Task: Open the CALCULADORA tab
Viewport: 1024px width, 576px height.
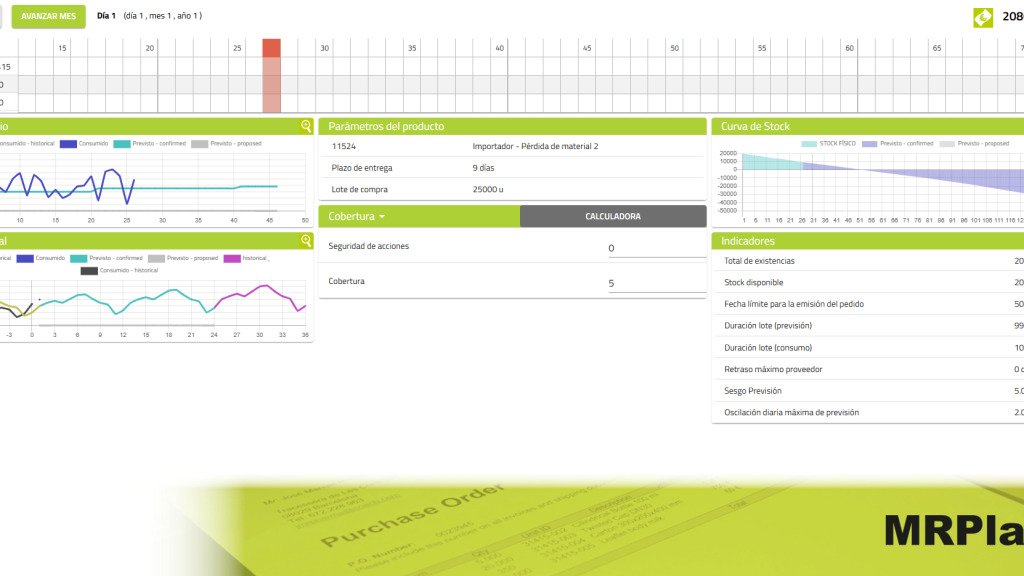Action: pyautogui.click(x=612, y=216)
